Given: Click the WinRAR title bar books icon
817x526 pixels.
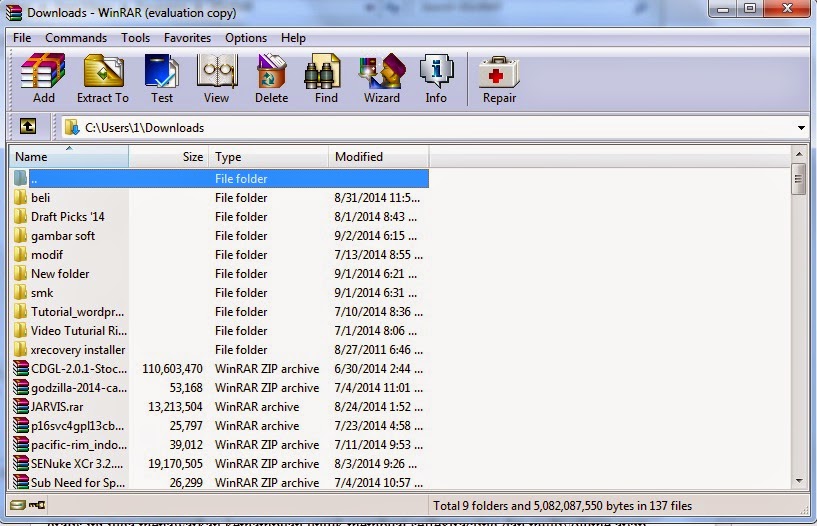Looking at the screenshot, I should coord(14,12).
